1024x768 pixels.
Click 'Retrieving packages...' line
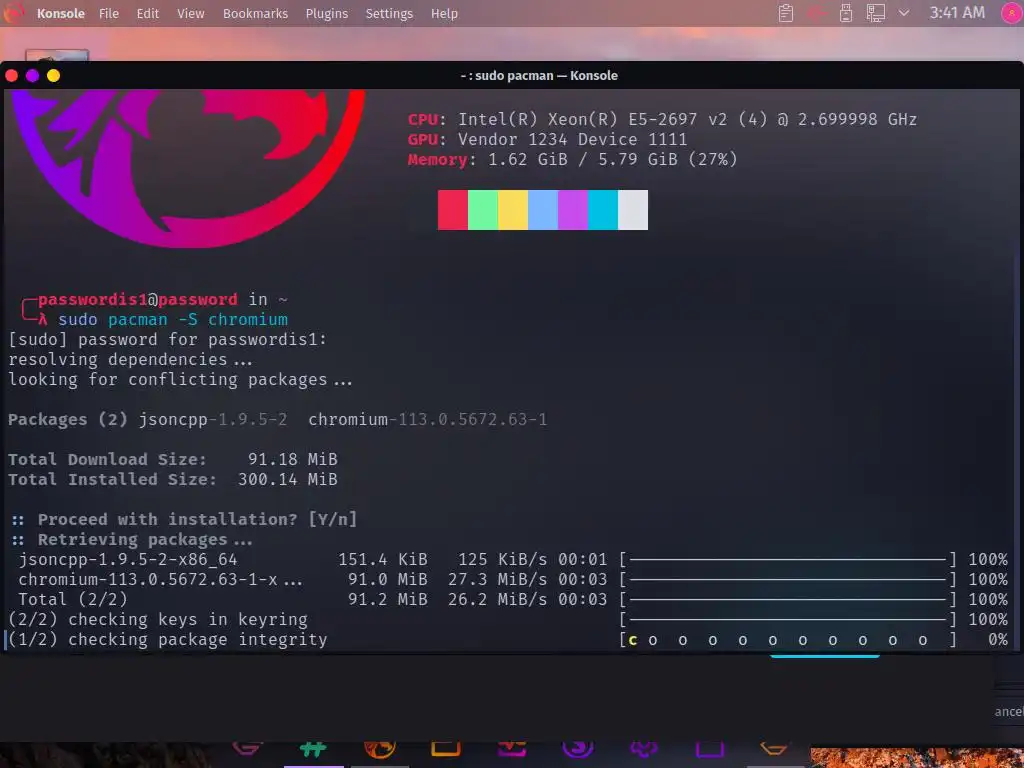coord(145,540)
